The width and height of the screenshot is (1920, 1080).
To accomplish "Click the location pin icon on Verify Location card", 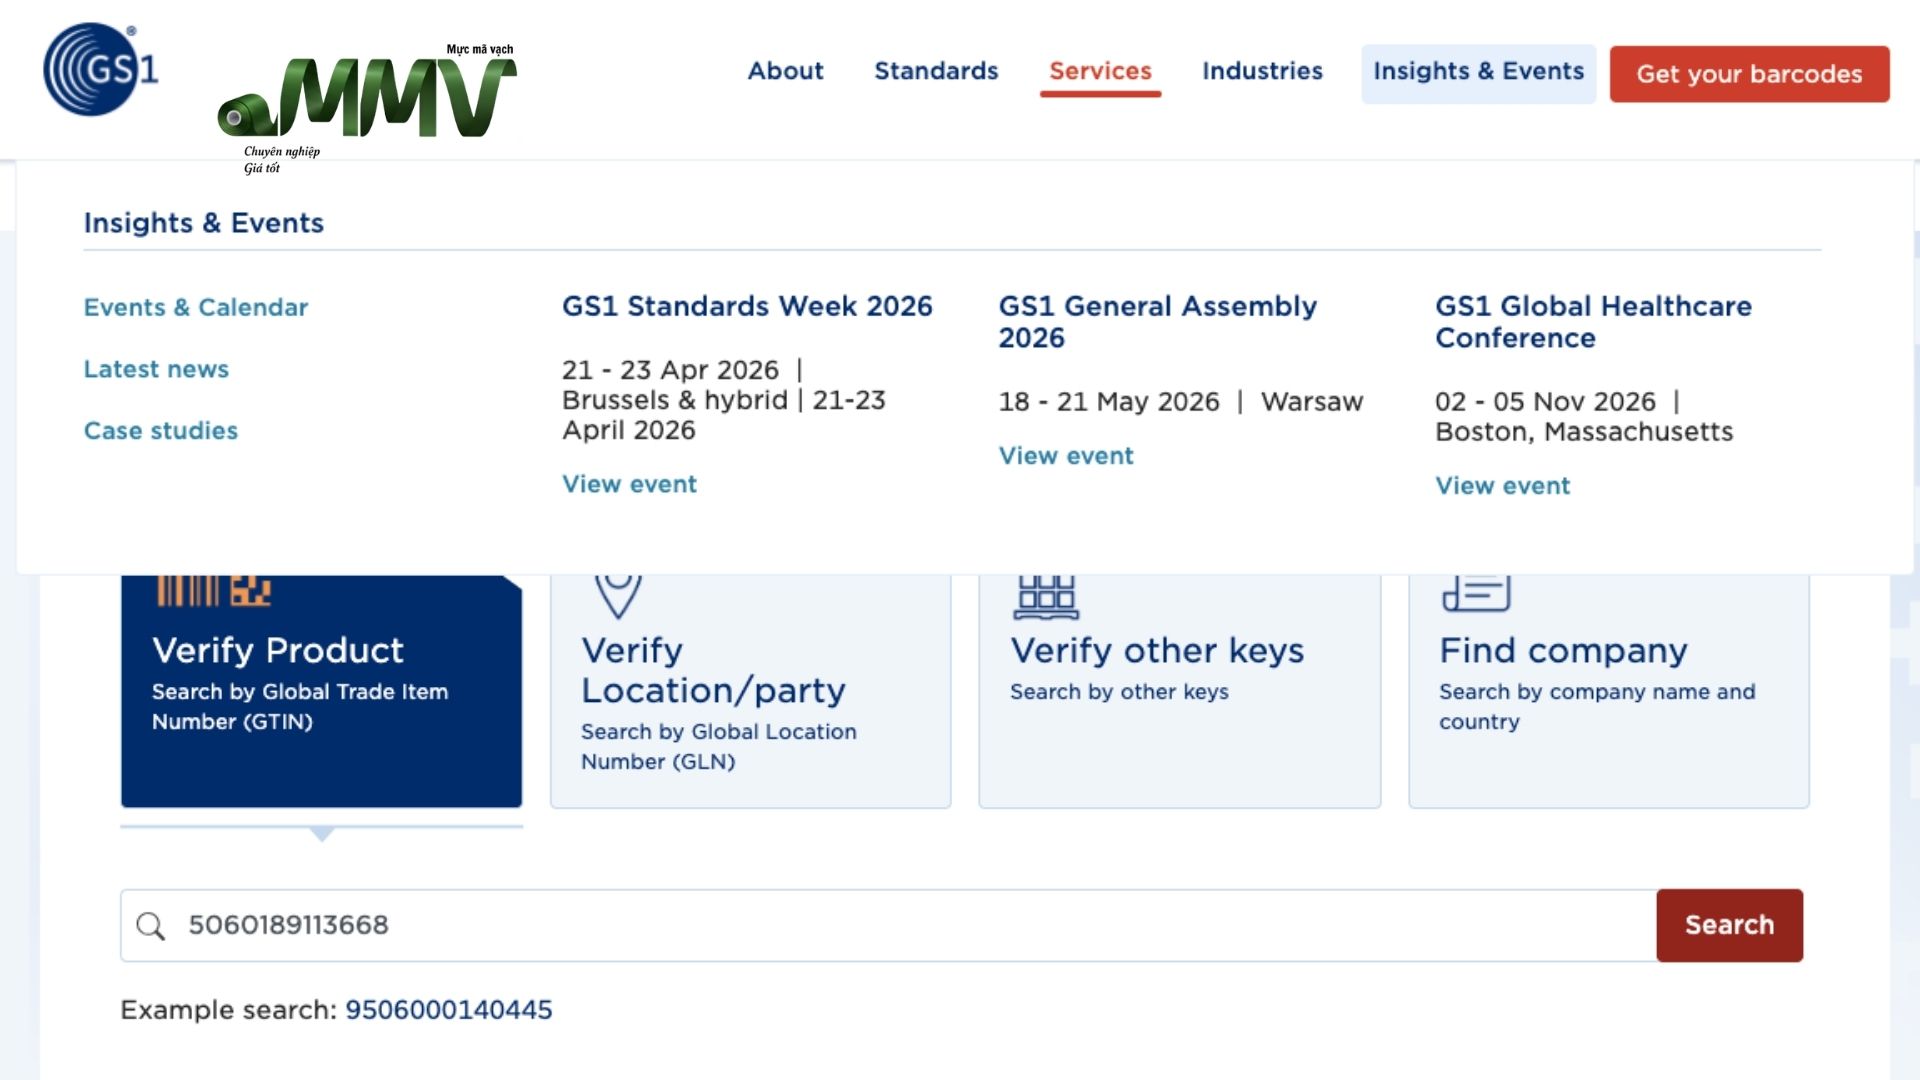I will pyautogui.click(x=618, y=596).
